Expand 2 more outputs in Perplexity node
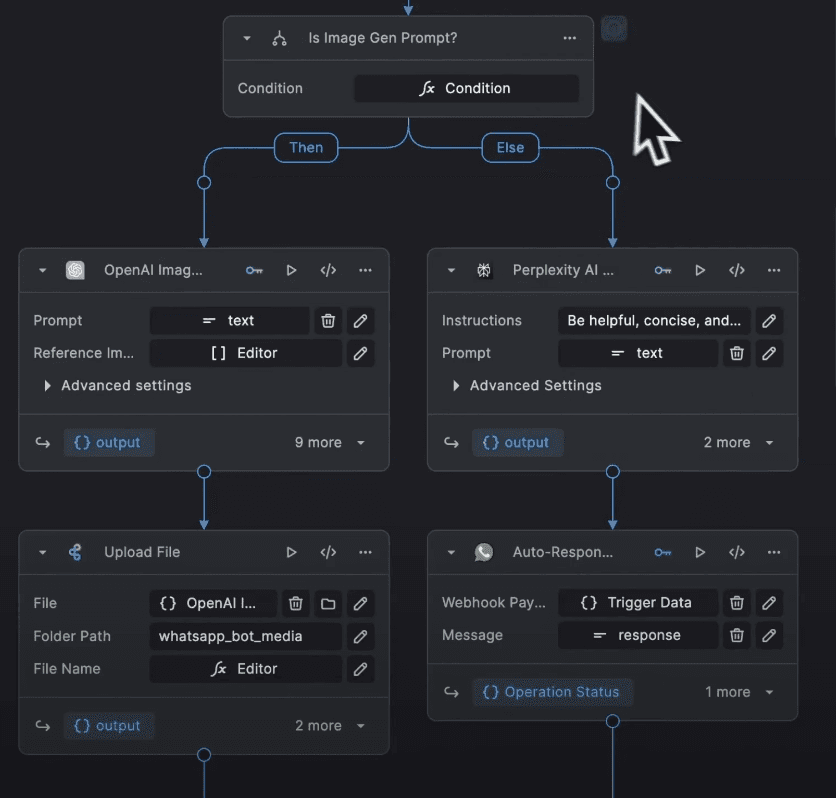Screen dimensions: 836x798 (x=738, y=442)
